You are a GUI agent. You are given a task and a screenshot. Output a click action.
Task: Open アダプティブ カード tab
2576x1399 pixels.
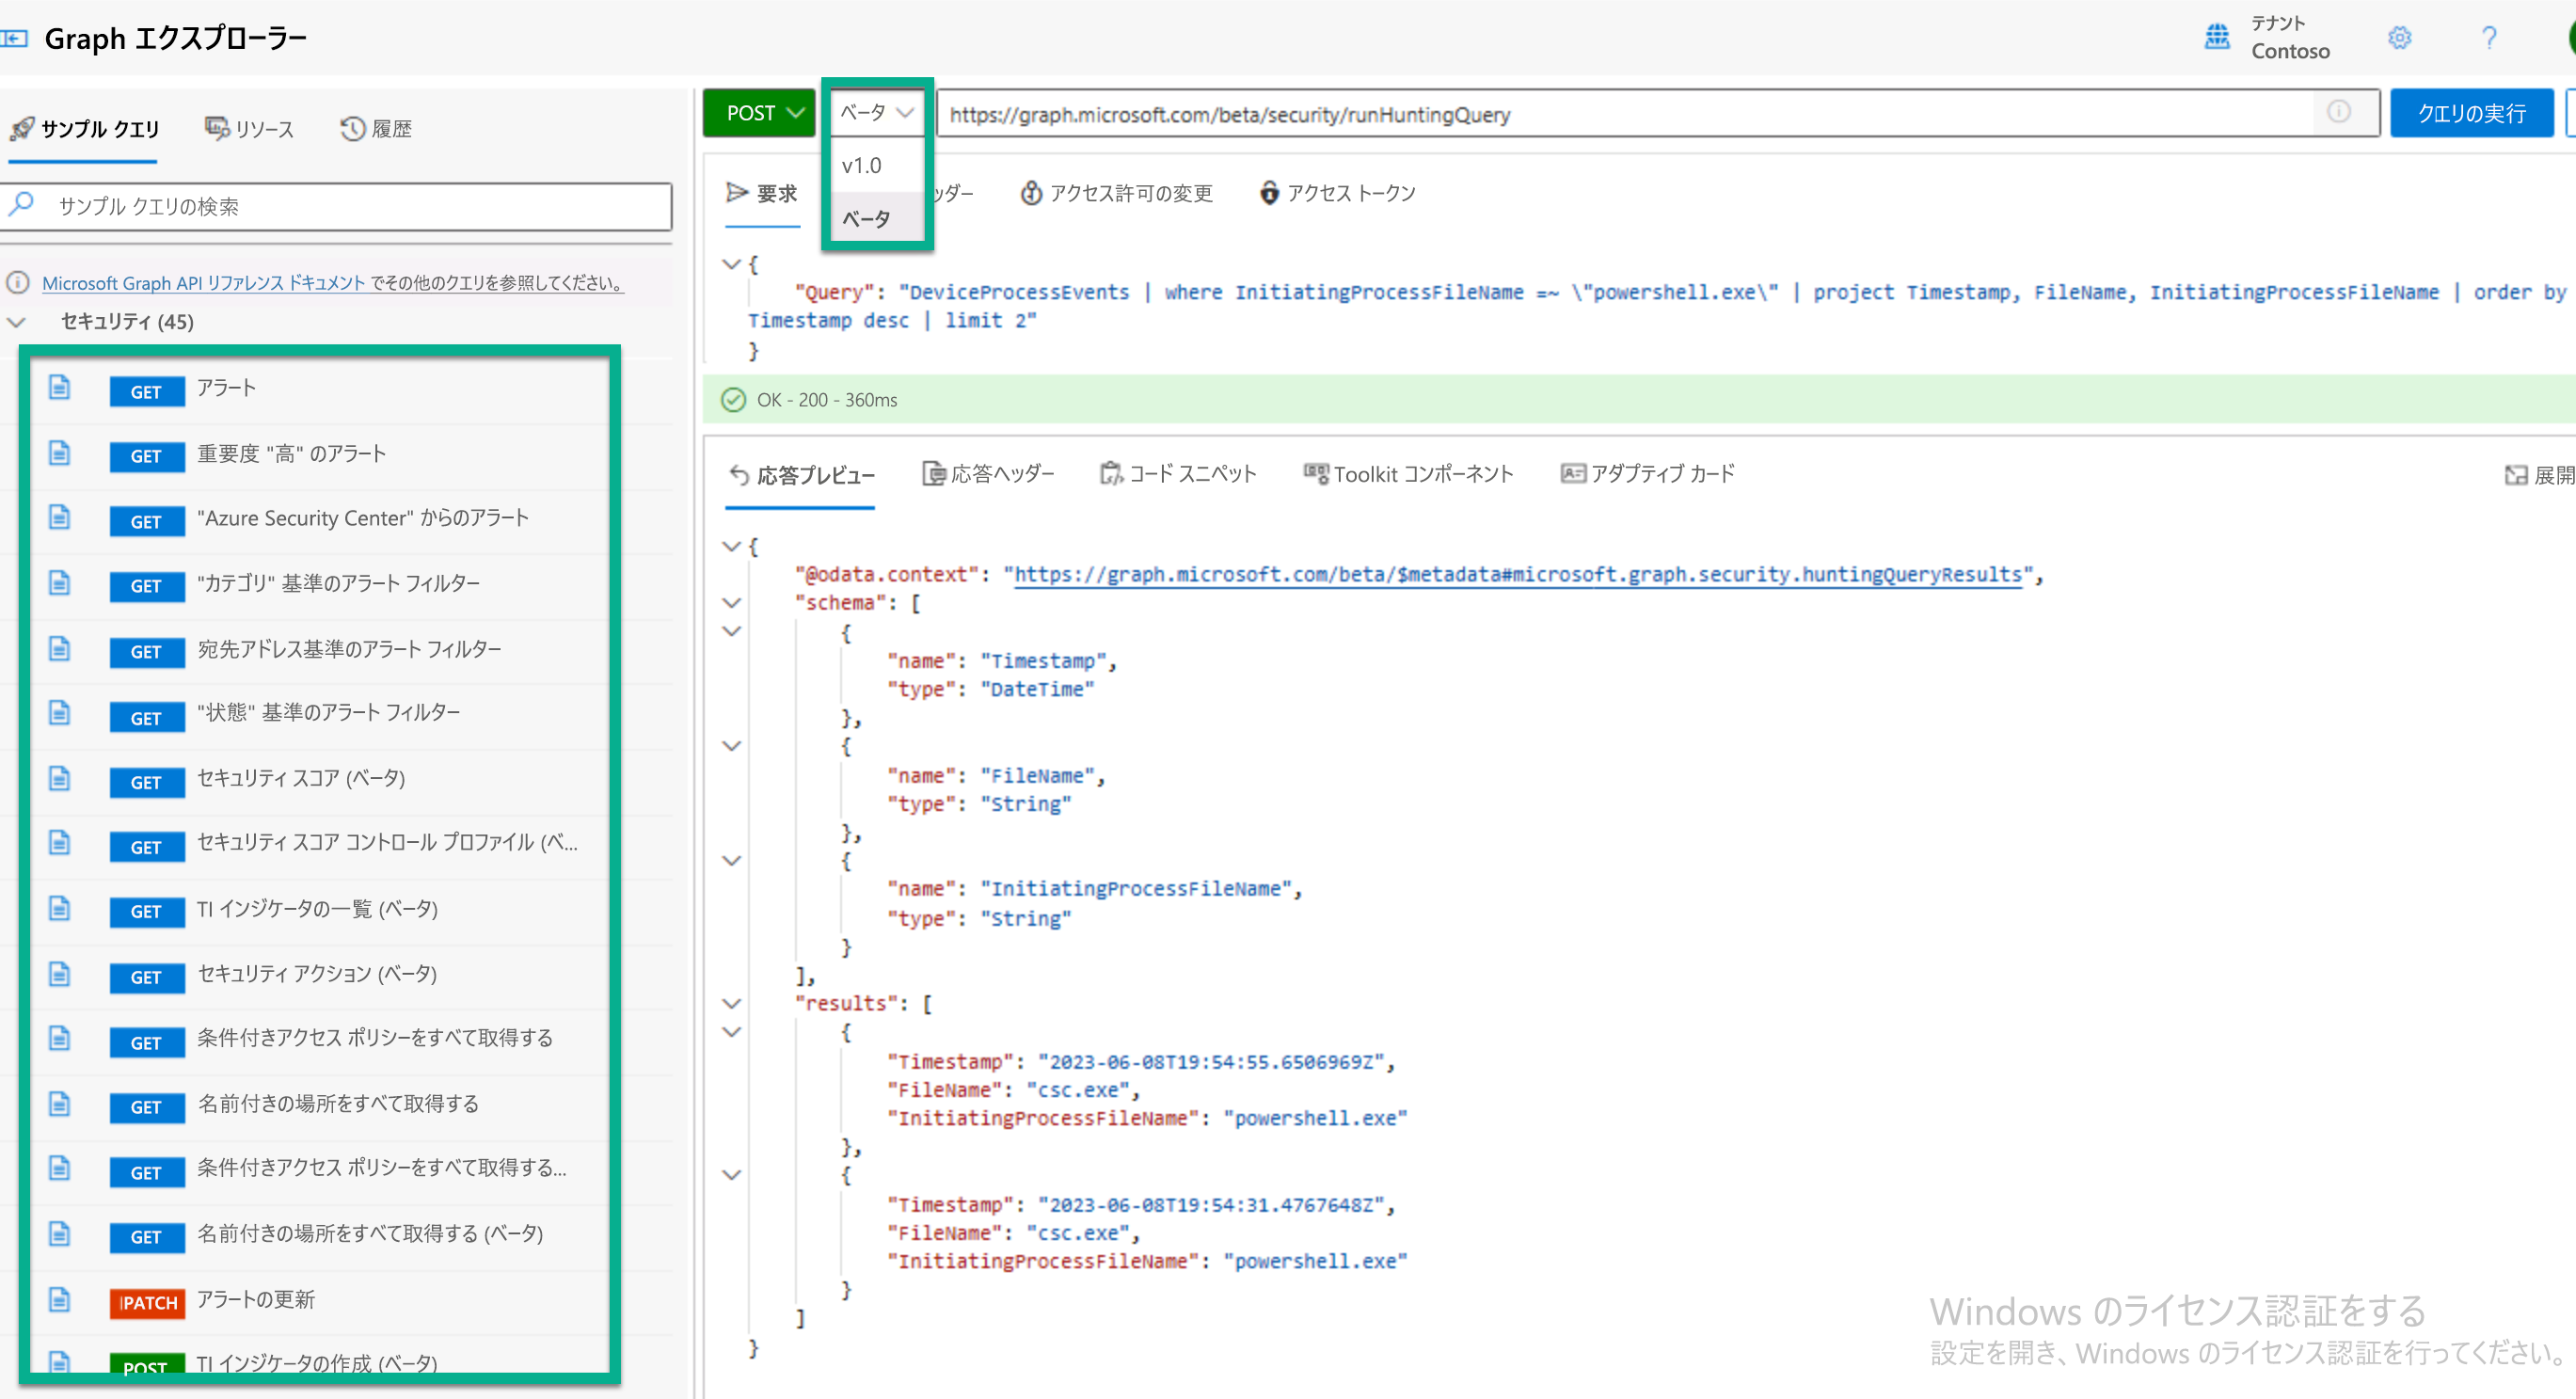coord(1648,474)
